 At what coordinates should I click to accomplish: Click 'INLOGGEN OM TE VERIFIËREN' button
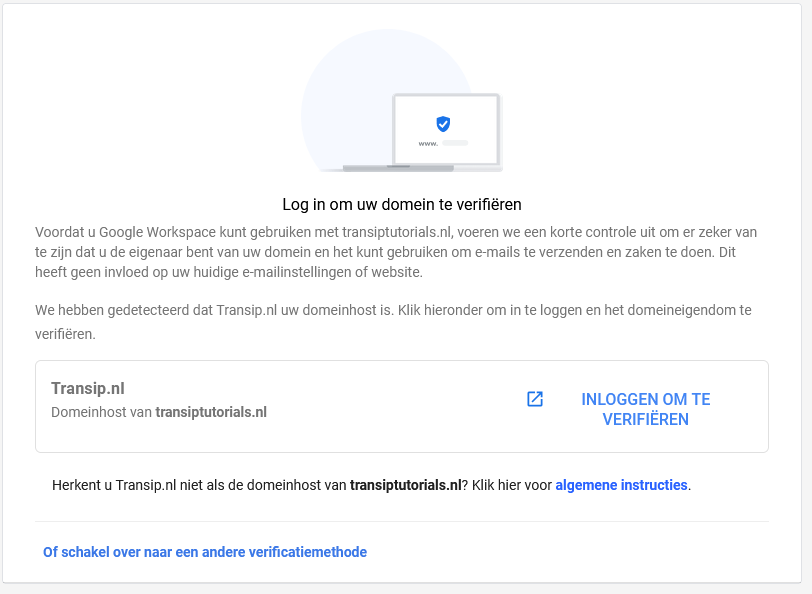point(645,409)
